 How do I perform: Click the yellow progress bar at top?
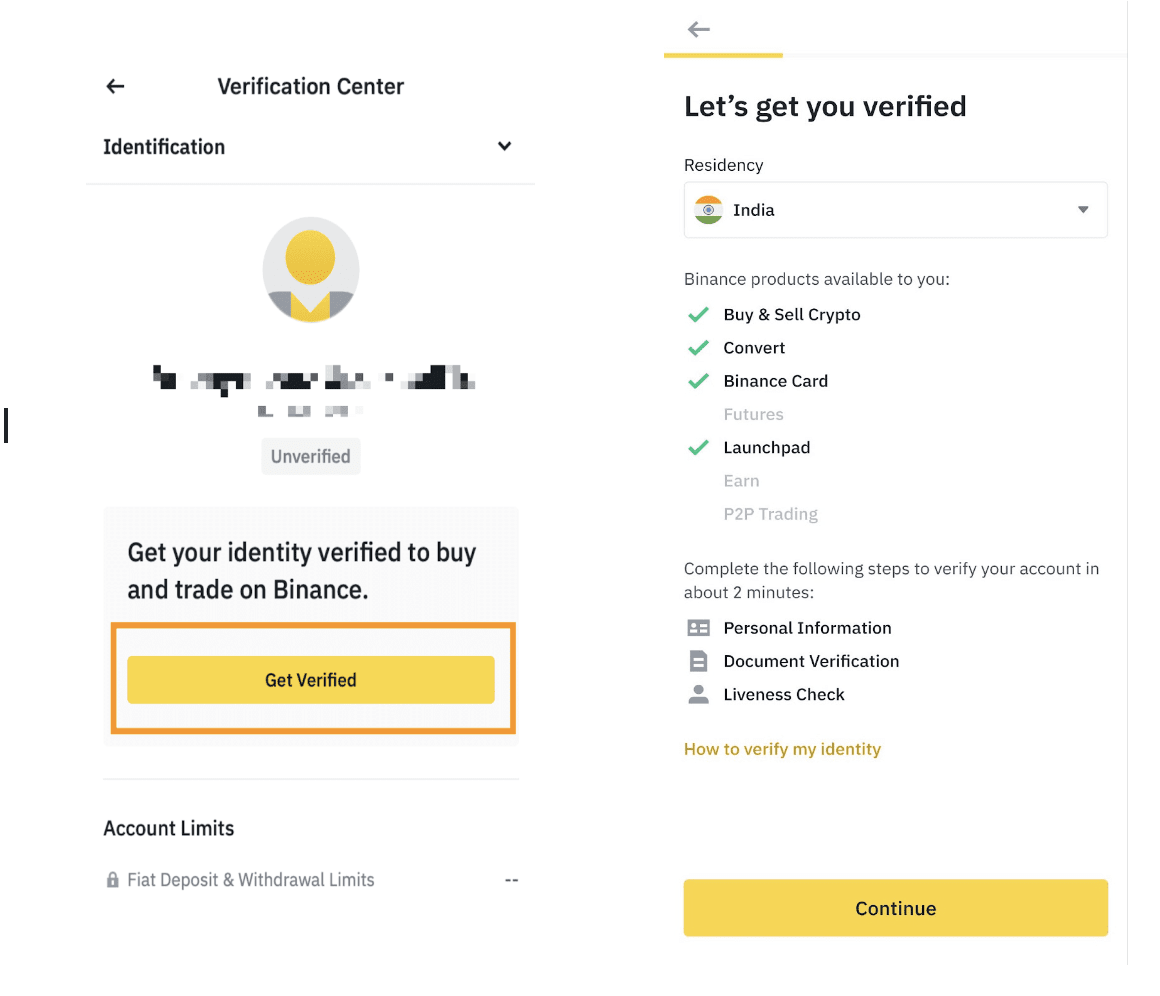tap(723, 54)
